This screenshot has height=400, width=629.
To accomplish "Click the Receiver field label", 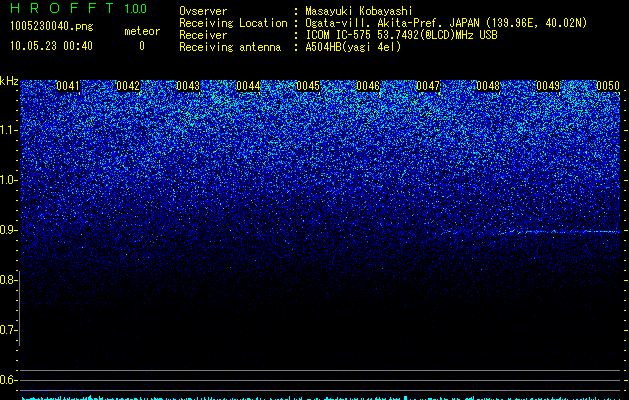I will coord(203,35).
